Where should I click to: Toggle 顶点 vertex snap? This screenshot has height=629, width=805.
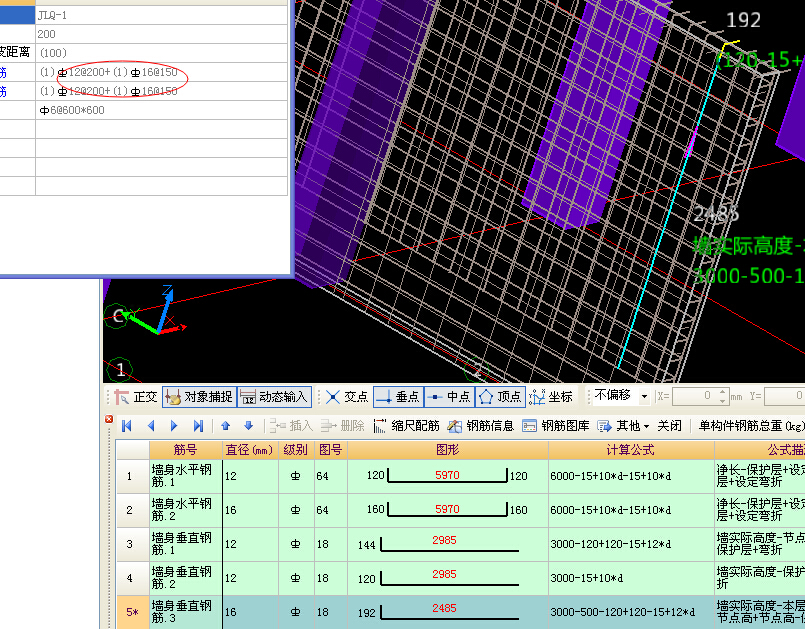(x=500, y=397)
